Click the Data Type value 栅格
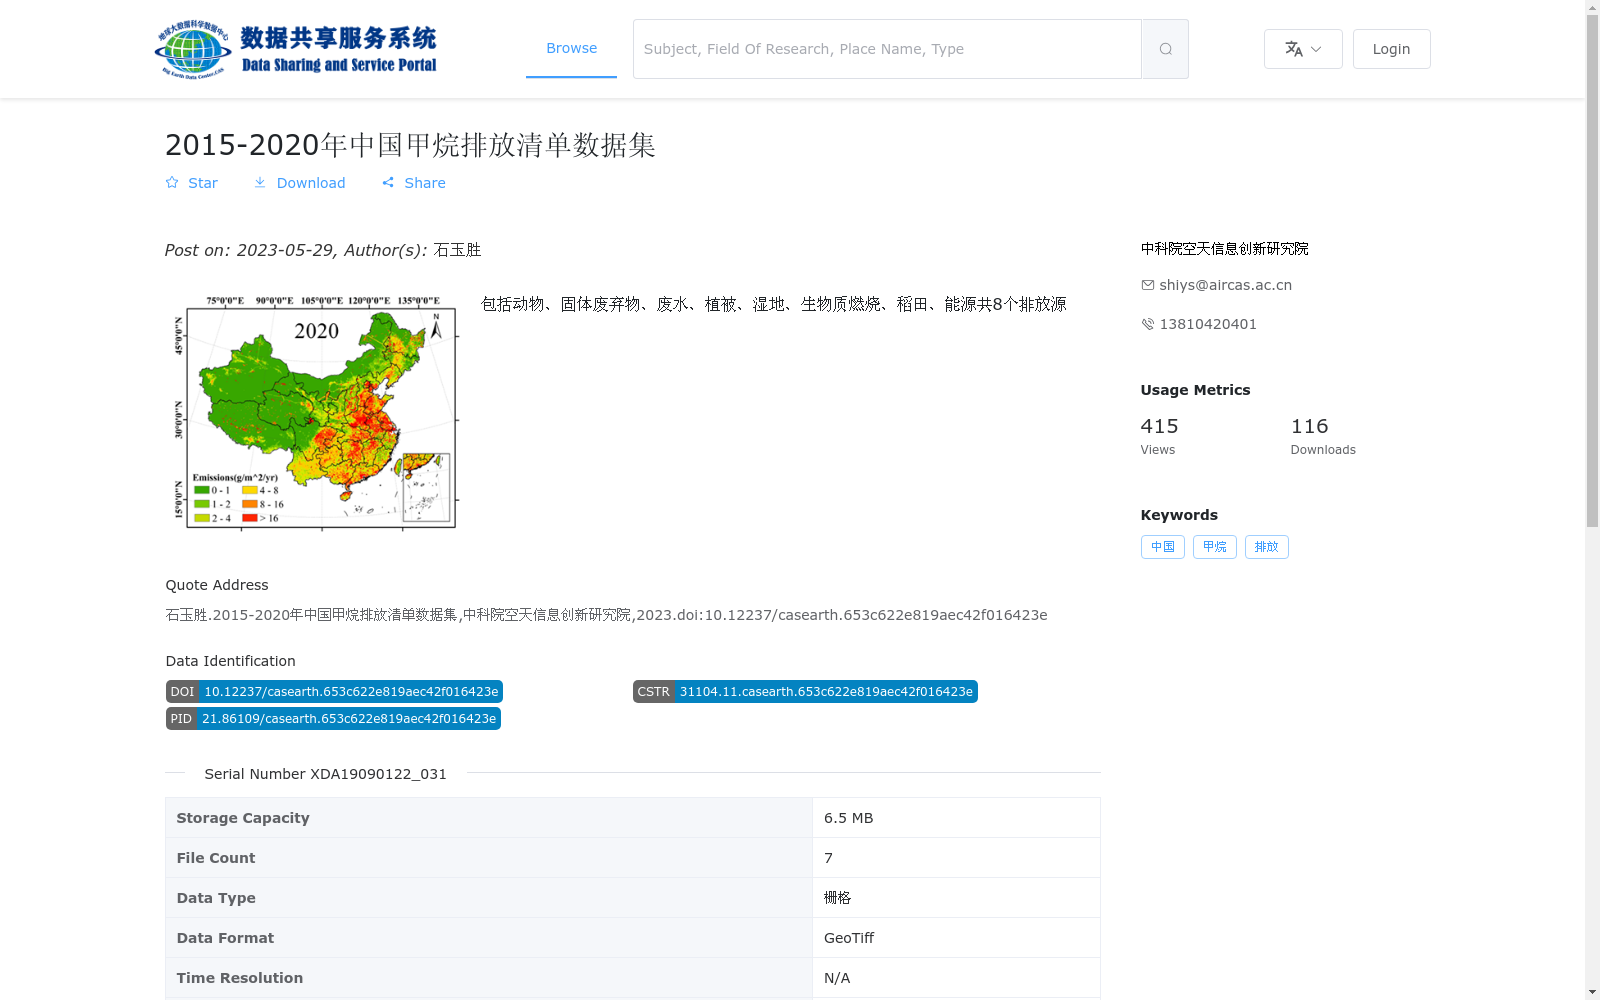This screenshot has height=1000, width=1600. [837, 898]
